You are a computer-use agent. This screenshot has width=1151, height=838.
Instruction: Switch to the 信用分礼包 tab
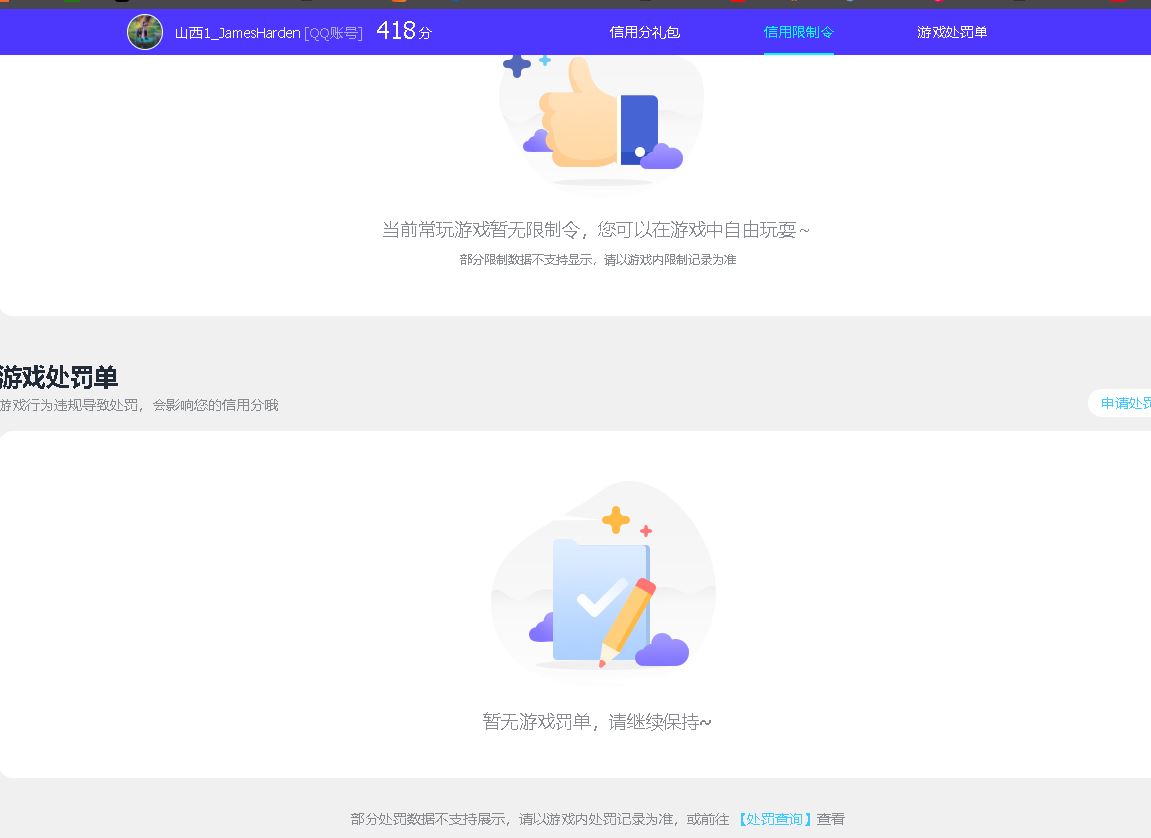point(644,32)
